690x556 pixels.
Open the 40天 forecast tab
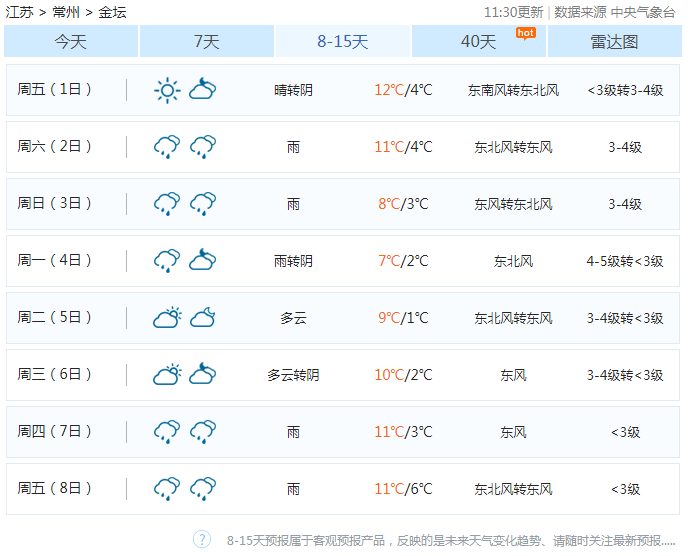tap(478, 42)
